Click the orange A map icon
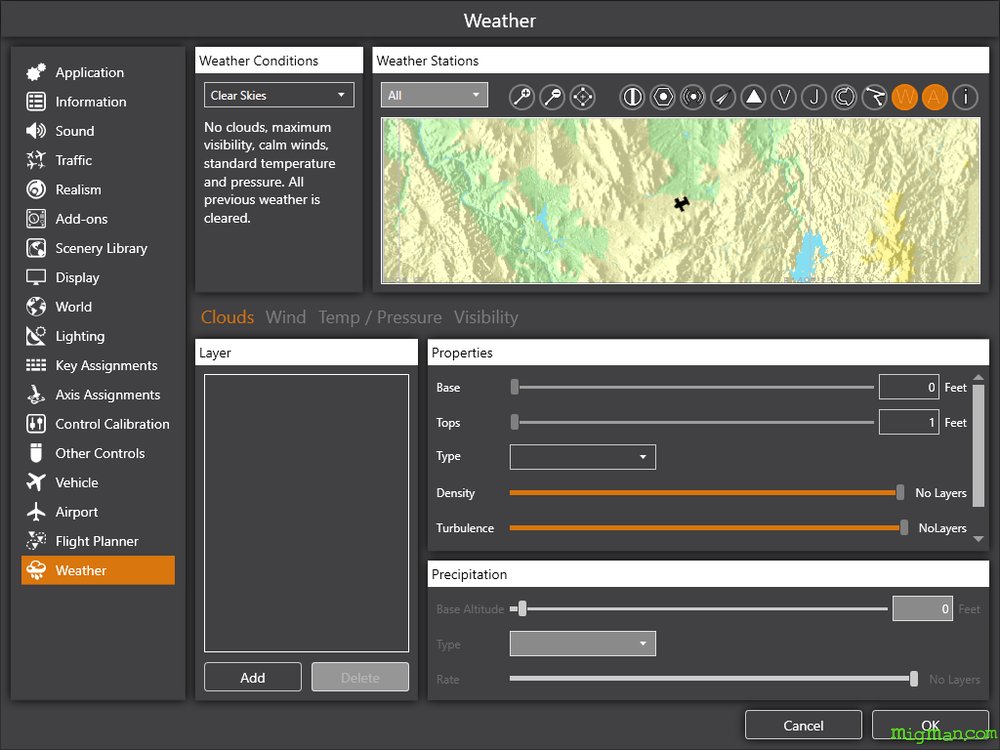 pos(934,97)
